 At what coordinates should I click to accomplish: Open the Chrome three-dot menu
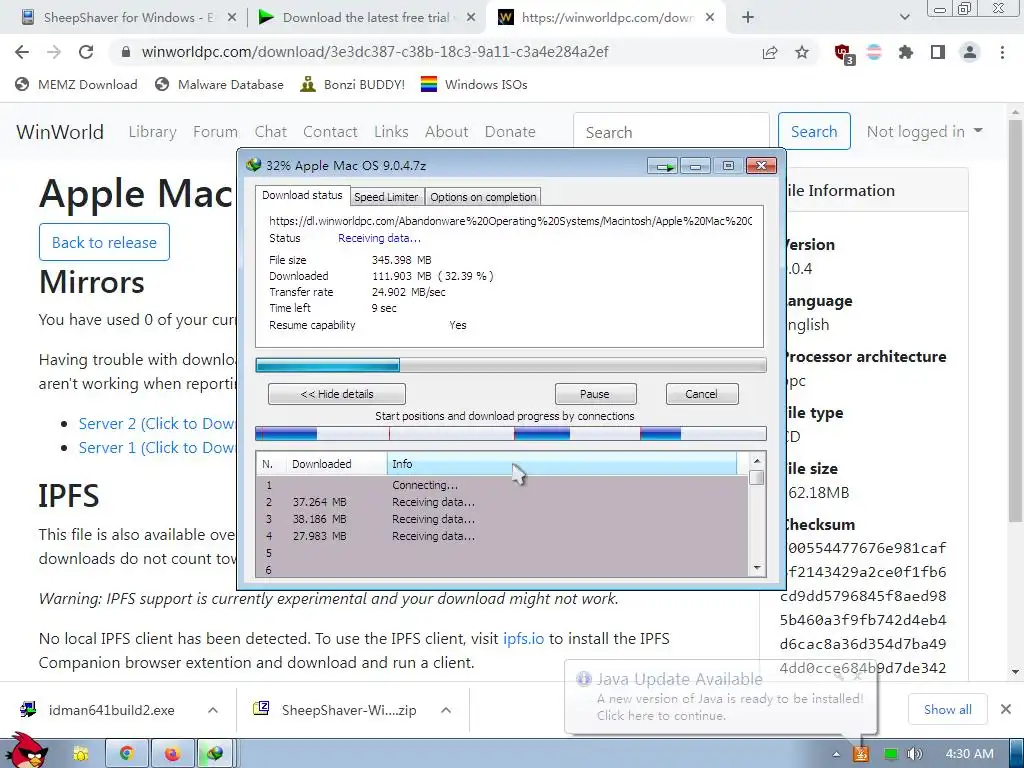pyautogui.click(x=1002, y=52)
